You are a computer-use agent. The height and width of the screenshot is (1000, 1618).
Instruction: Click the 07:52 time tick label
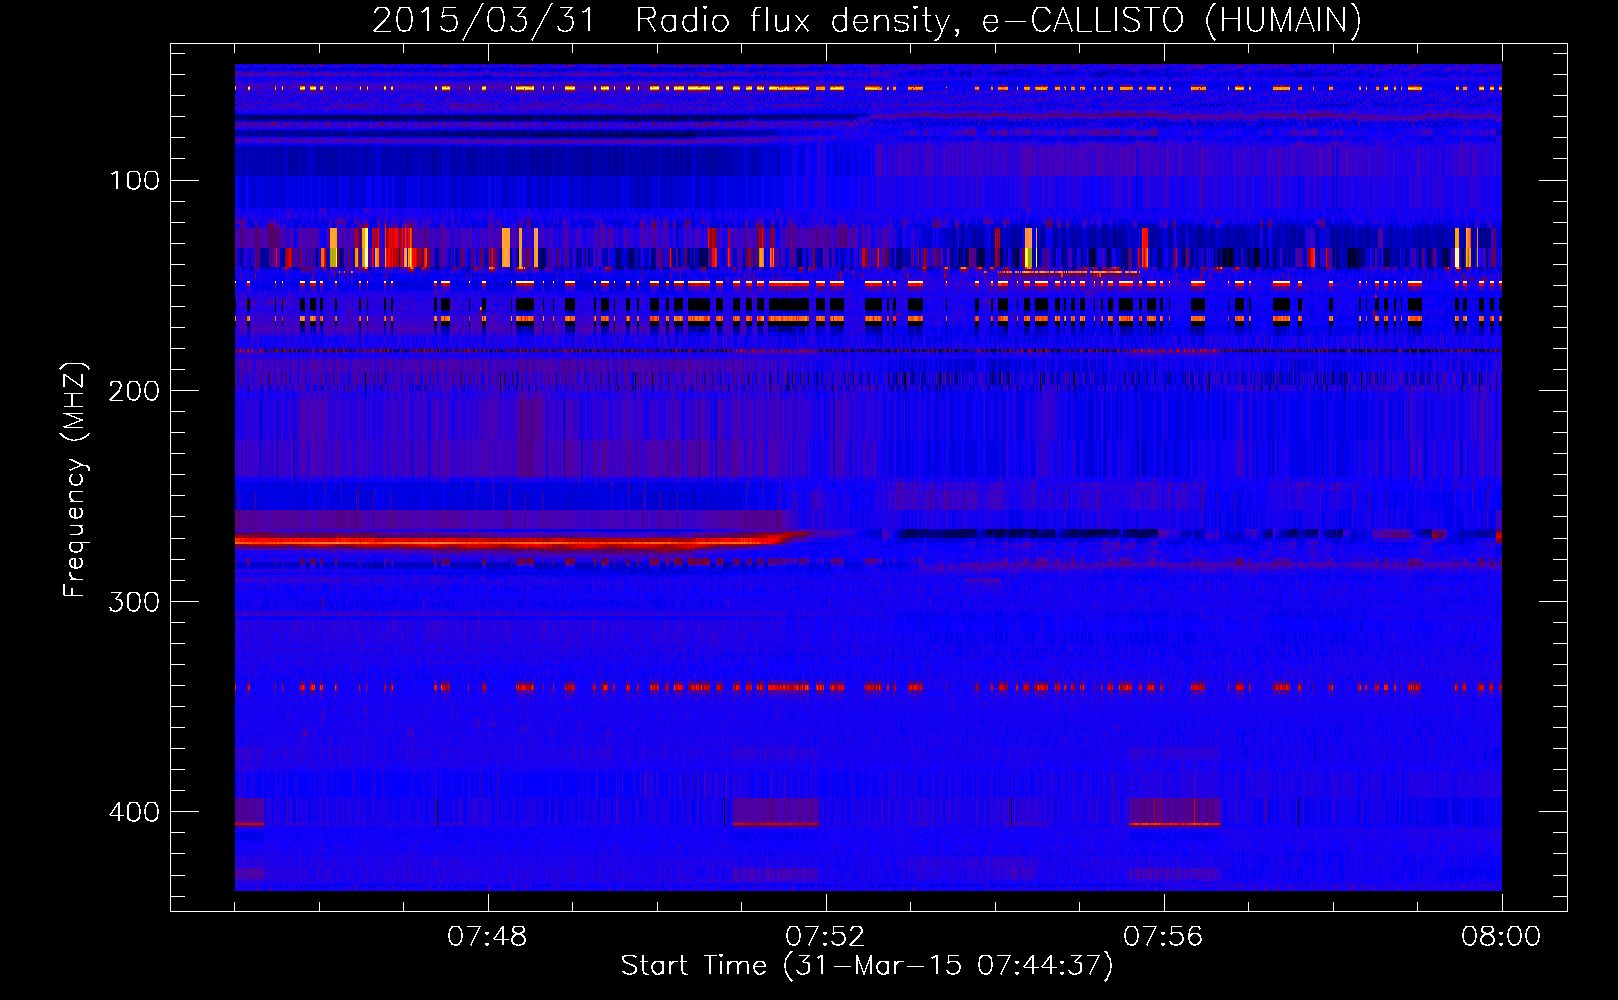[x=825, y=937]
